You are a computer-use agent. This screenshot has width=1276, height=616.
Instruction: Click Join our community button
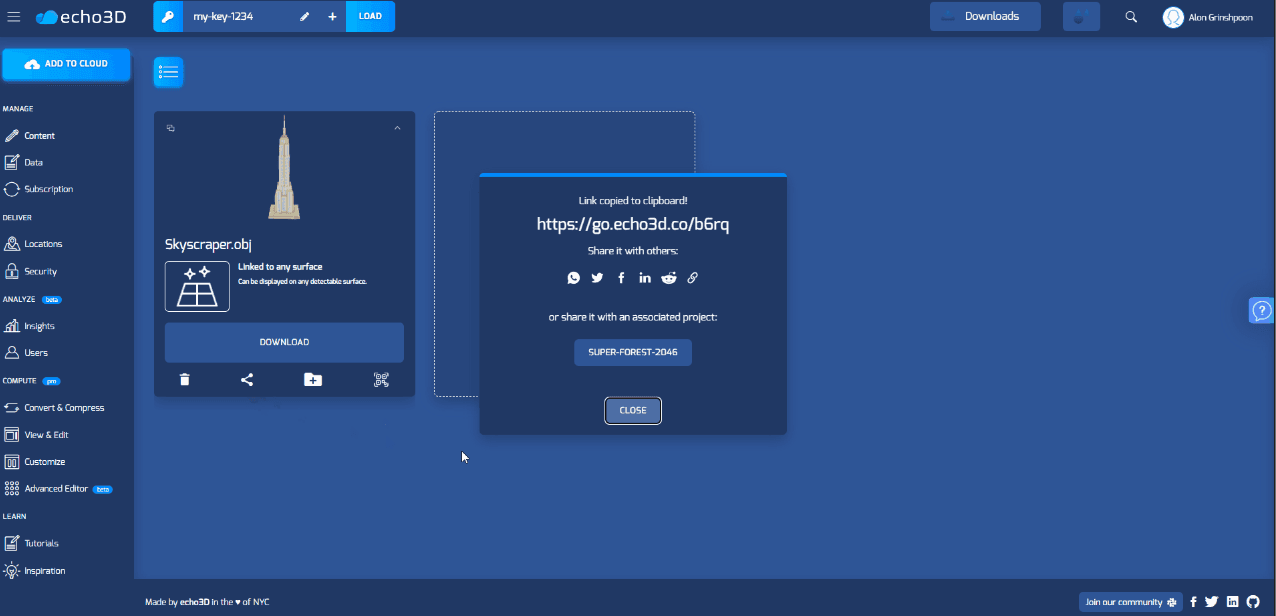pyautogui.click(x=1131, y=602)
